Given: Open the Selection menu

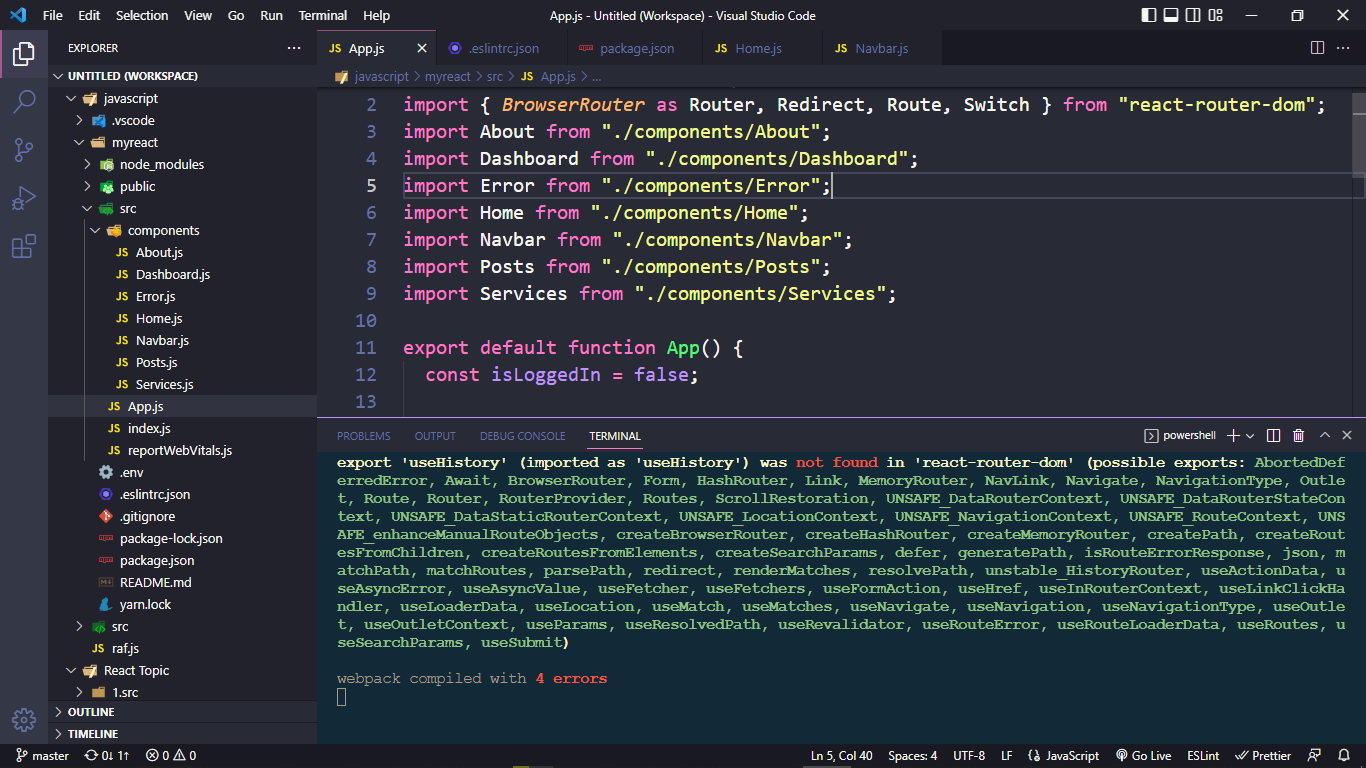Looking at the screenshot, I should [142, 15].
